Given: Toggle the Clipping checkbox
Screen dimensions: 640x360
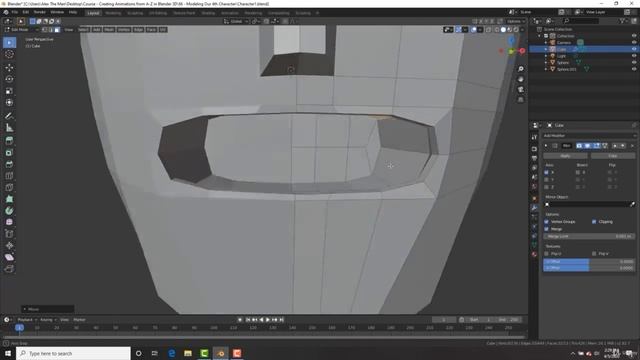Looking at the screenshot, I should point(594,222).
